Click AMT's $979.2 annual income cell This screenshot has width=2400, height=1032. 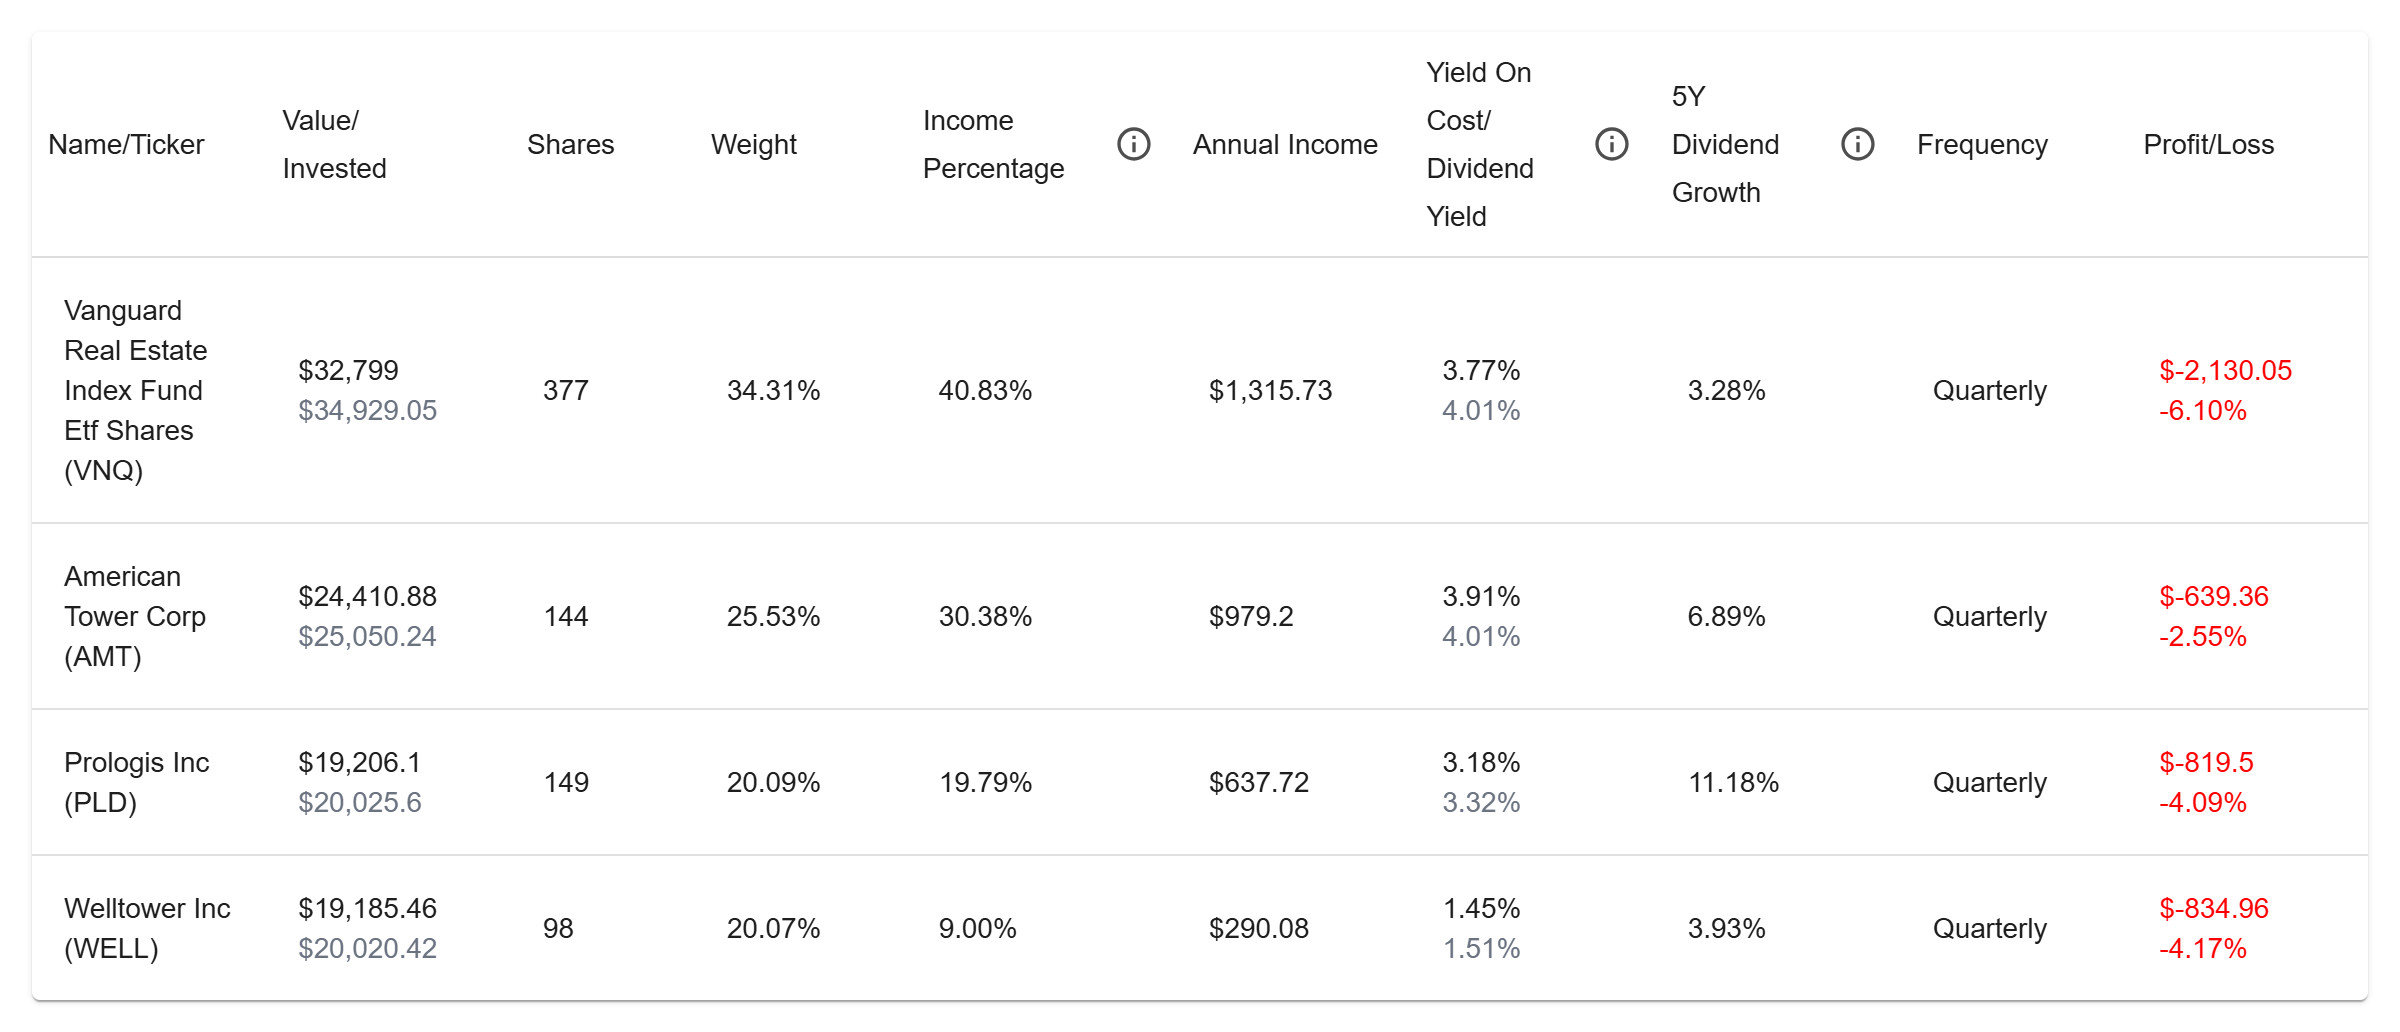(x=1250, y=616)
